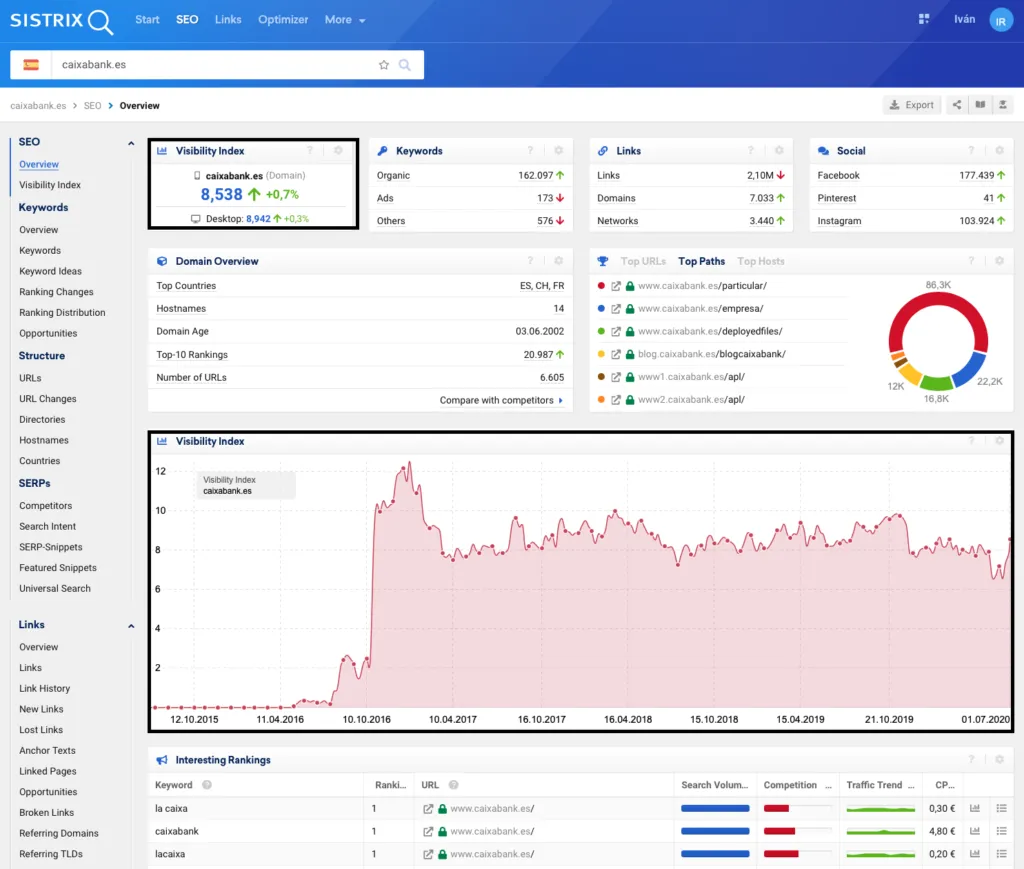1024x869 pixels.
Task: Click Compare with competitors link
Action: pyautogui.click(x=501, y=400)
